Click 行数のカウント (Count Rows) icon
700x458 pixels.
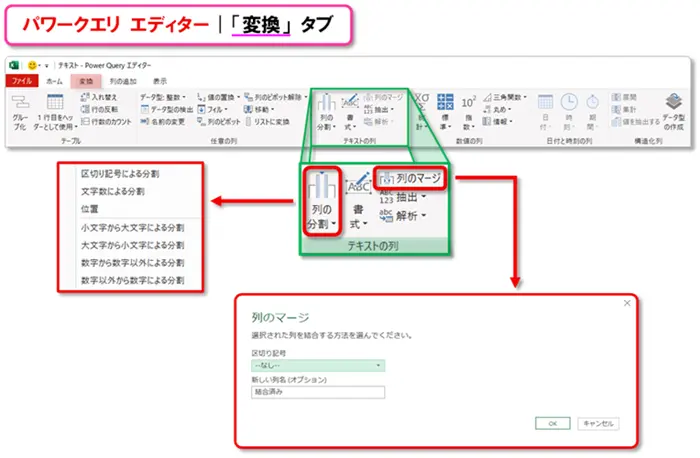click(85, 121)
